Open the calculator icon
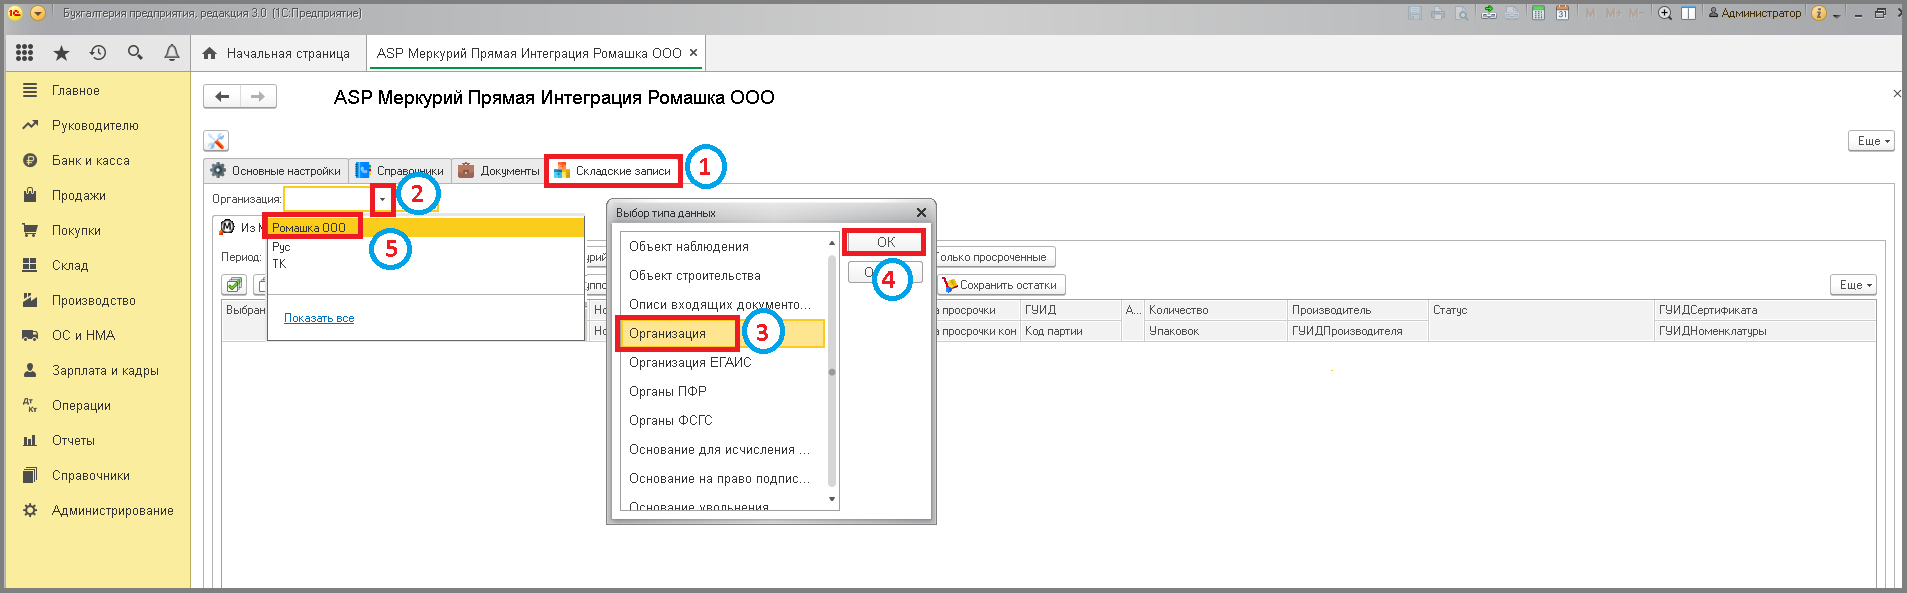 coord(1538,13)
